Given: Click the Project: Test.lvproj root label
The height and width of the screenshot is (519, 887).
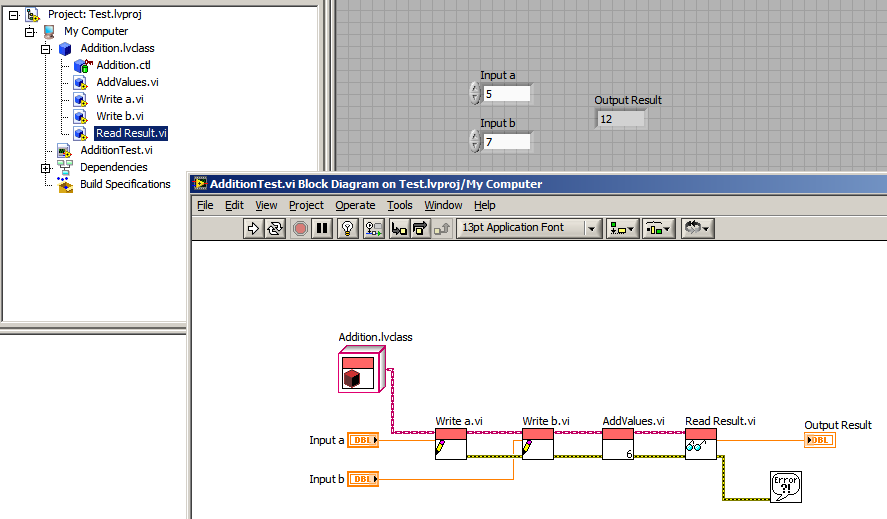Looking at the screenshot, I should coord(95,14).
